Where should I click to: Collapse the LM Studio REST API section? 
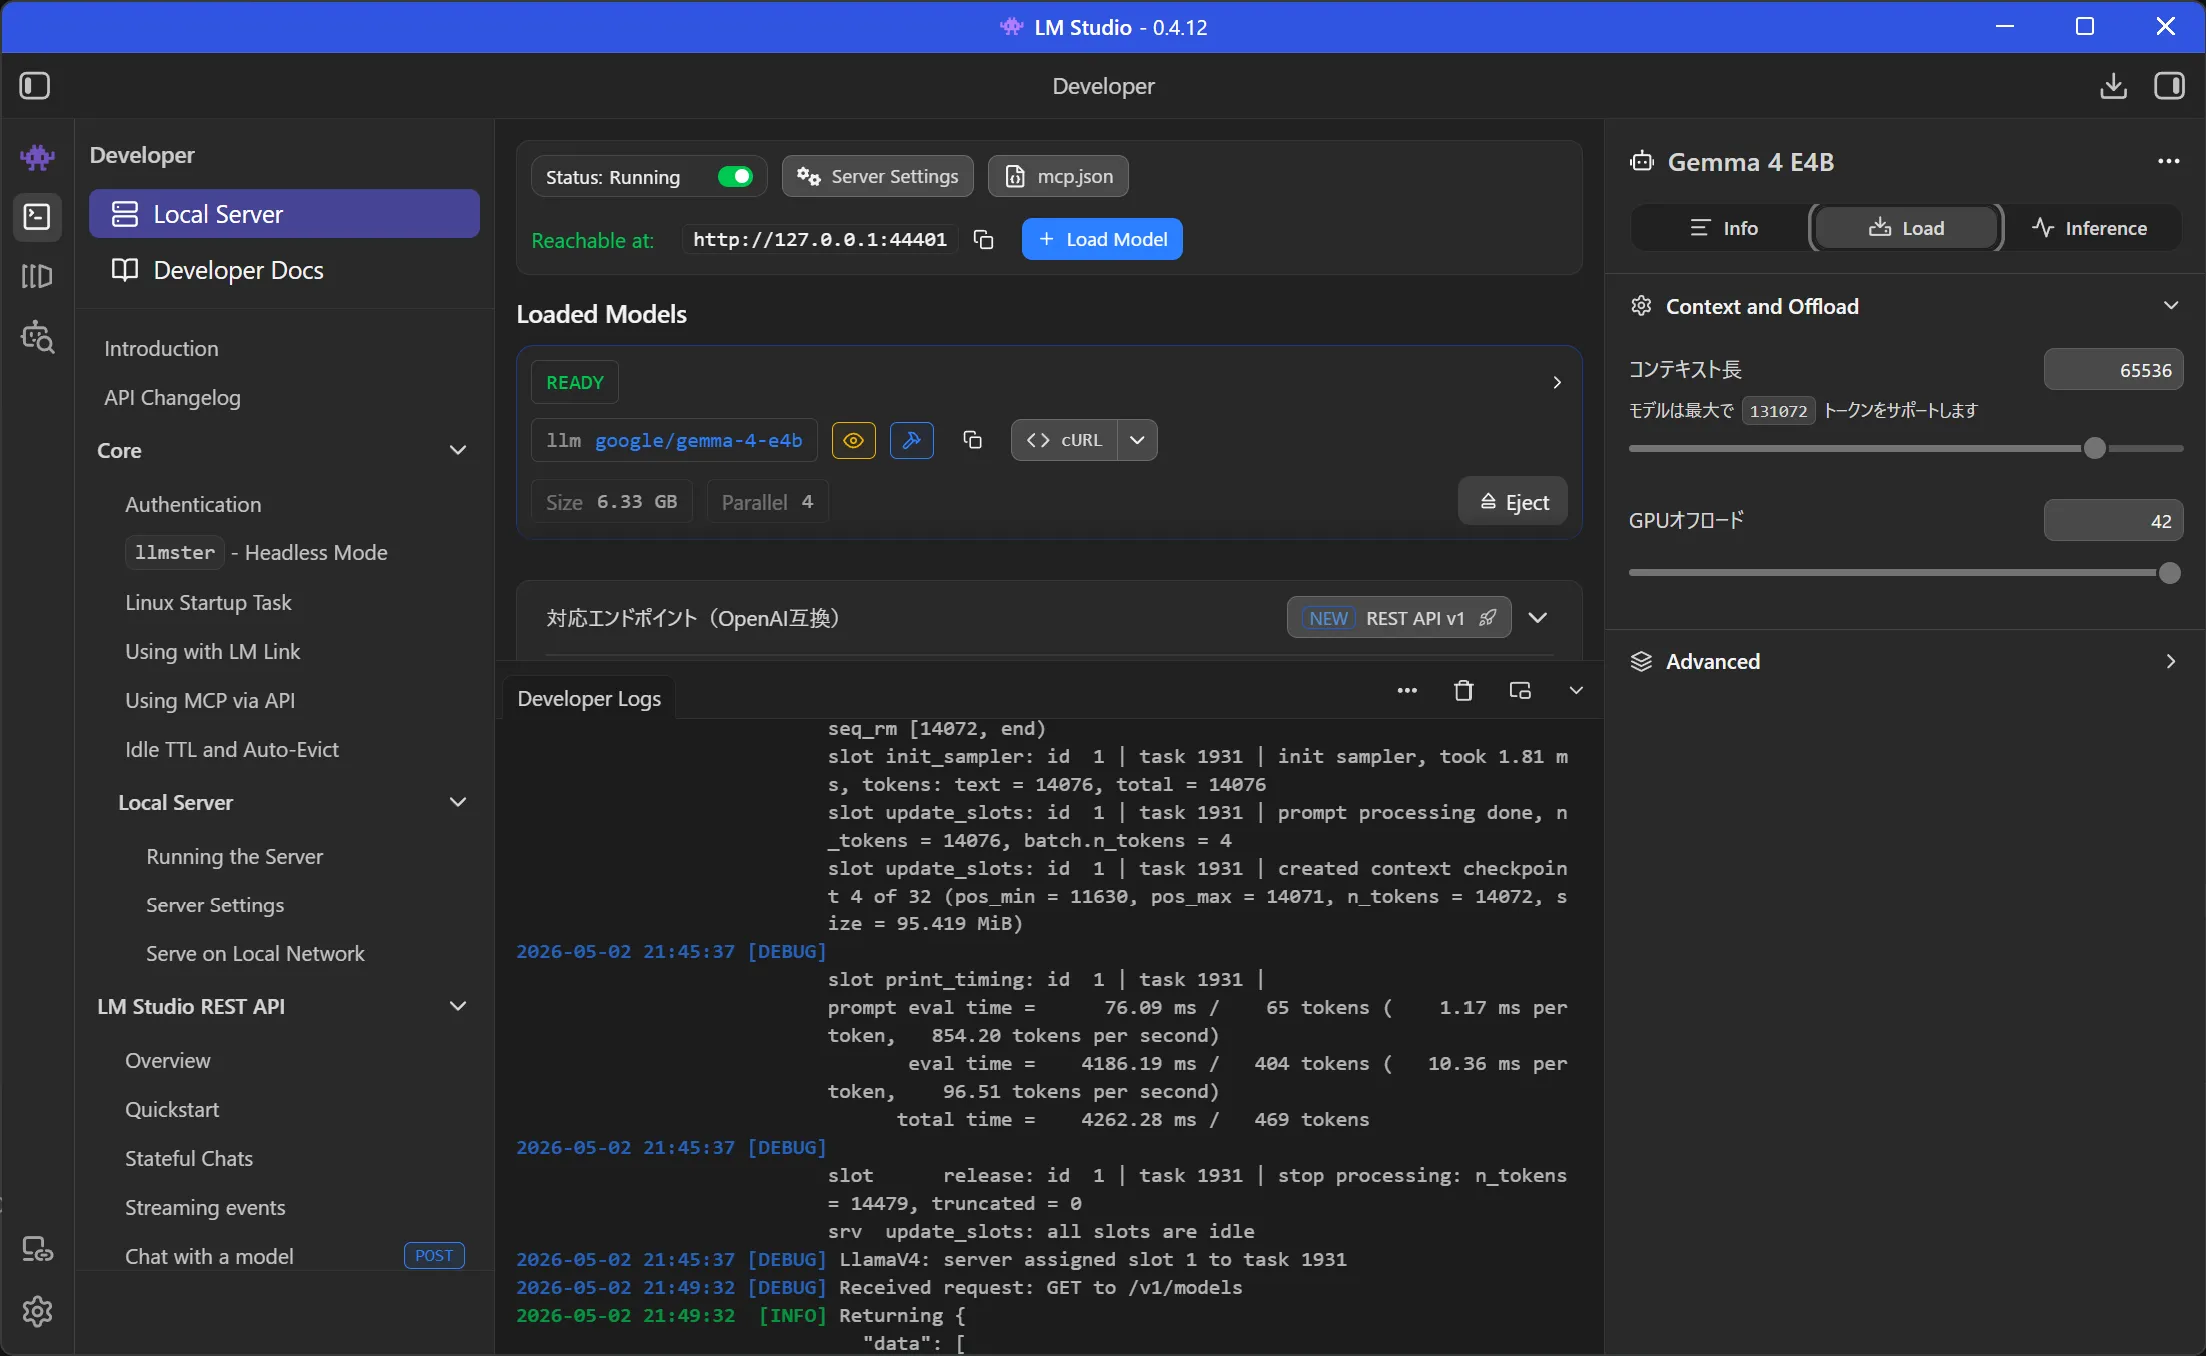click(458, 1006)
